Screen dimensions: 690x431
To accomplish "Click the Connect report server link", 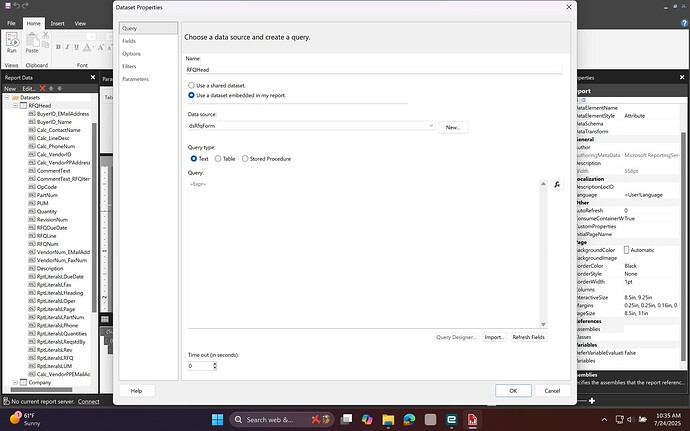I will click(x=88, y=402).
